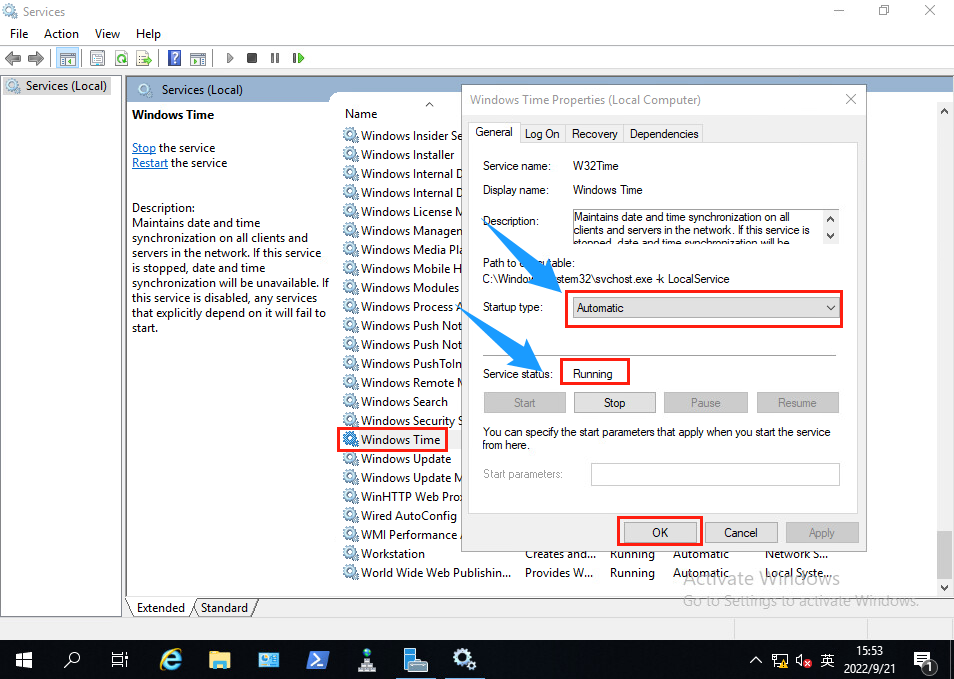Click the services list scrollbar down arrow
Image resolution: width=954 pixels, height=679 pixels.
tap(944, 588)
